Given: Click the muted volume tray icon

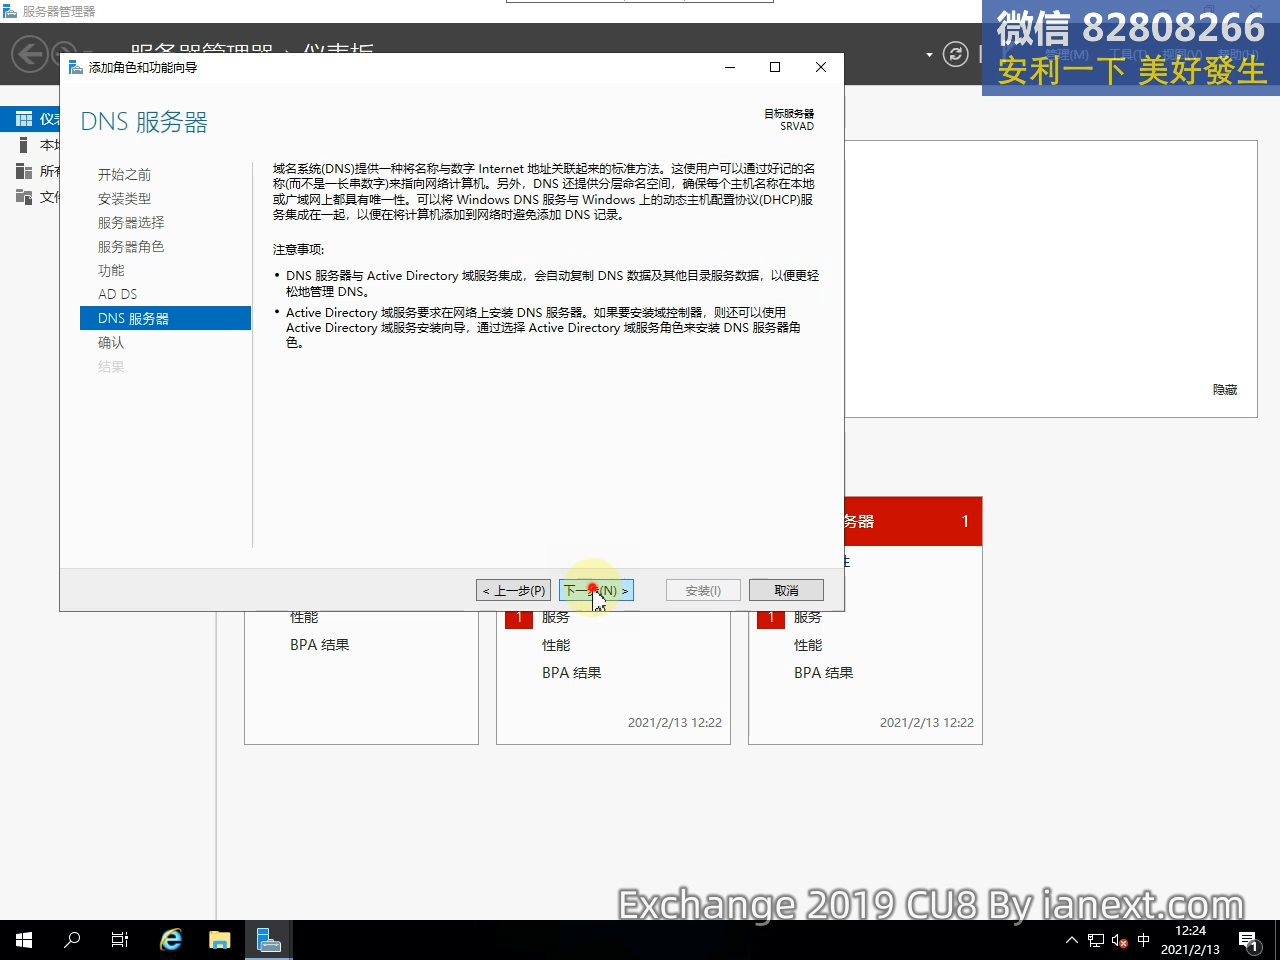Looking at the screenshot, I should tap(1120, 940).
